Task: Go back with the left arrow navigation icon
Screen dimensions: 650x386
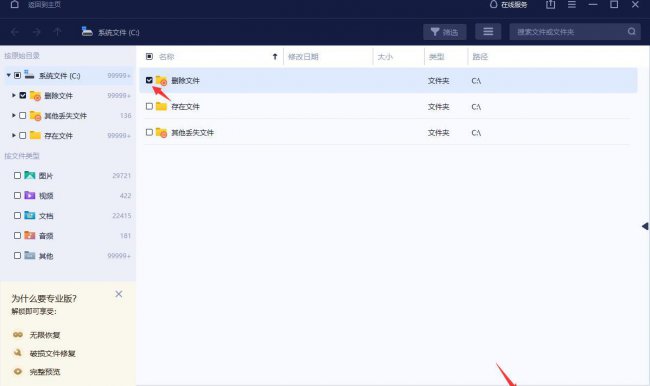Action: coord(15,32)
